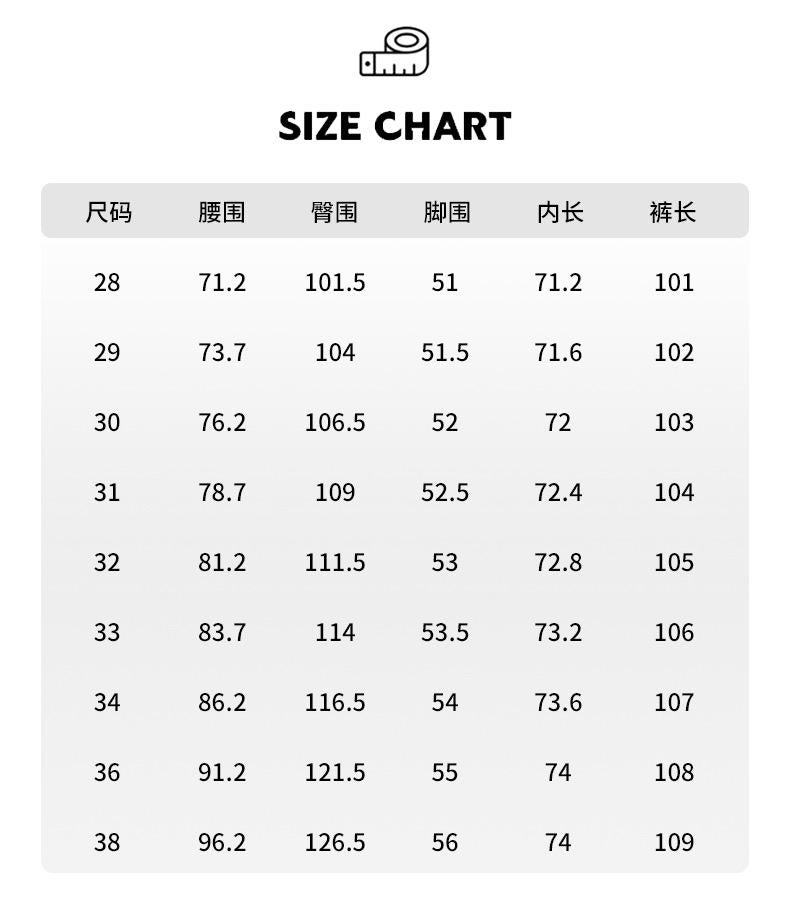Viewport: 790px width, 898px height.
Task: Select size 38 row label
Action: pos(107,843)
